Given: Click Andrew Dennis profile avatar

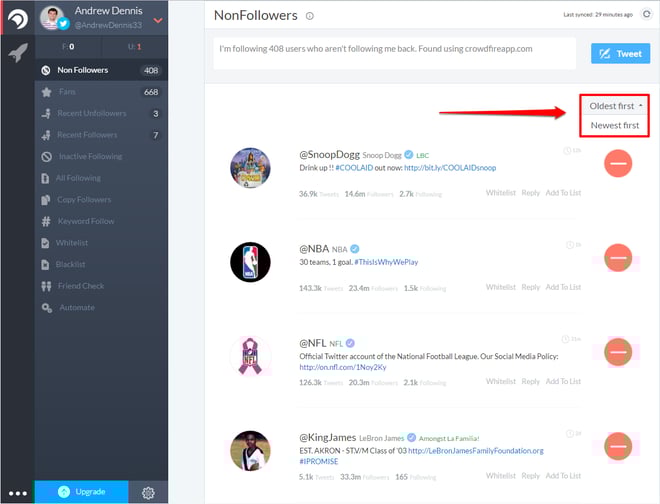Looking at the screenshot, I should [x=51, y=18].
